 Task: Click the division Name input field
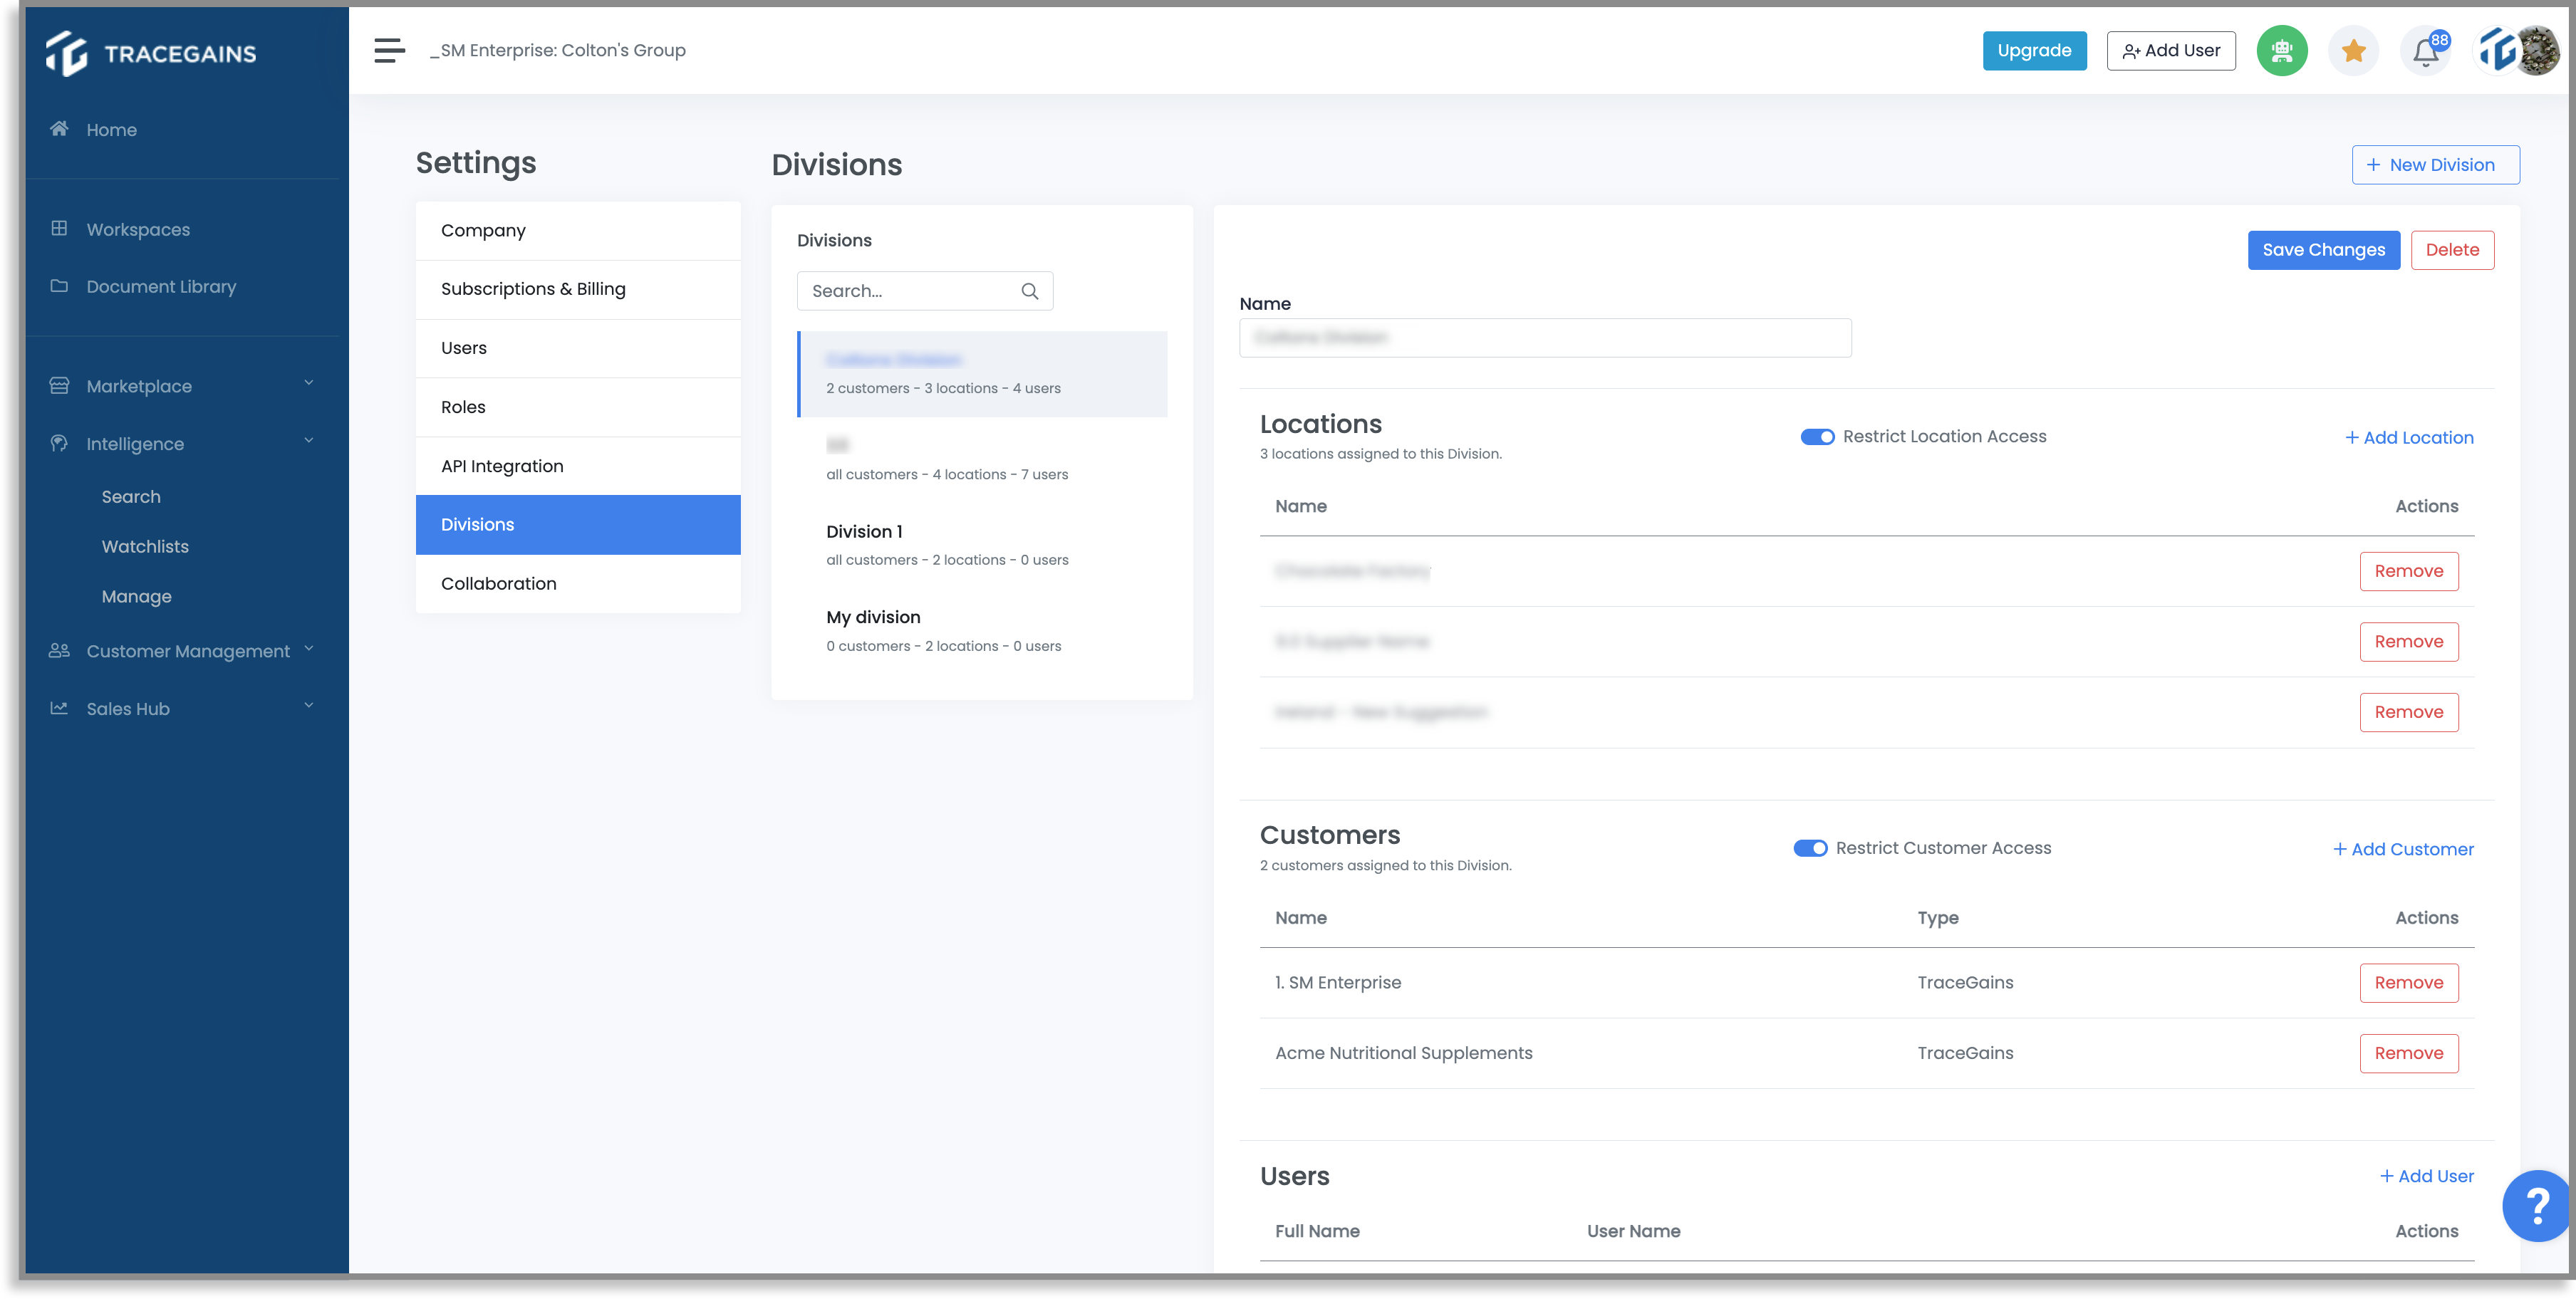click(1544, 338)
